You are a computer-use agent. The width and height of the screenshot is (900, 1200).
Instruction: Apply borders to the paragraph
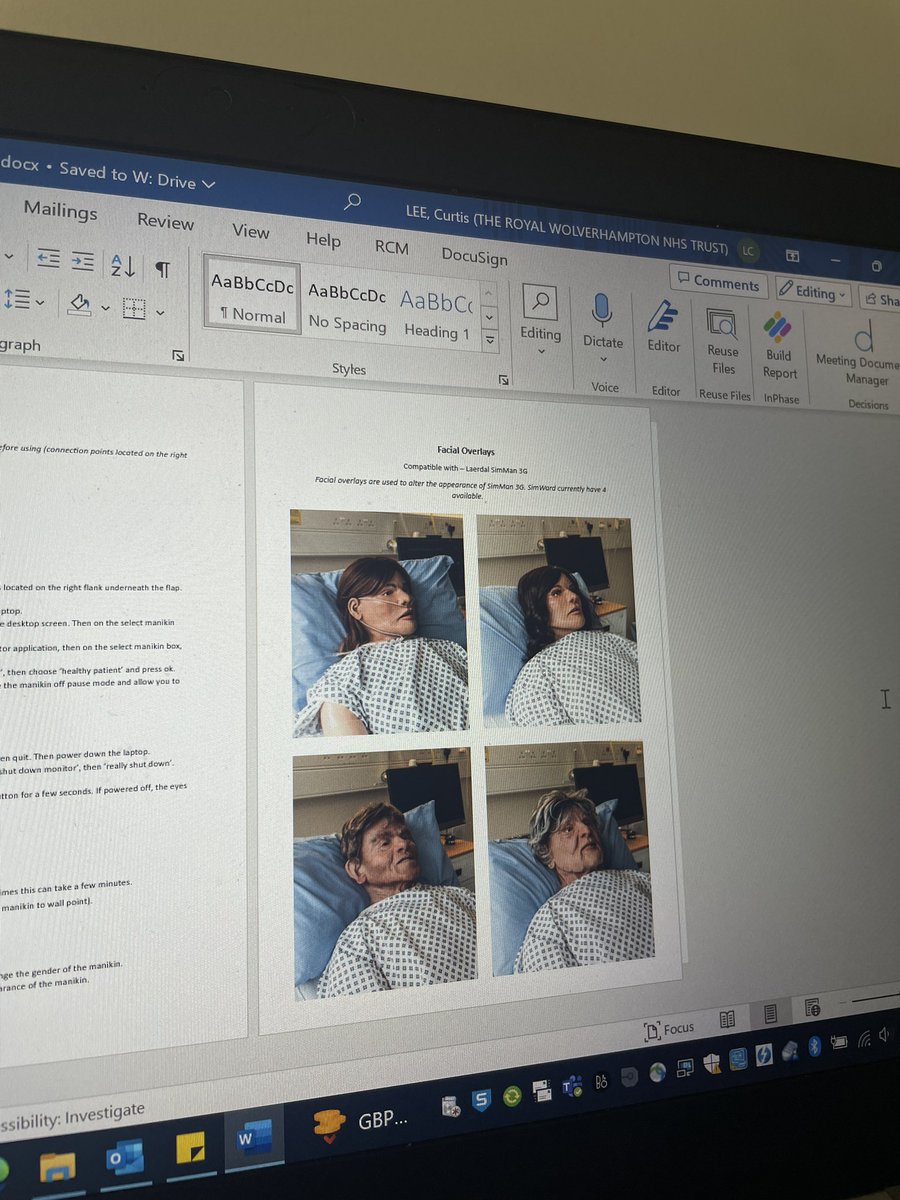pos(134,310)
